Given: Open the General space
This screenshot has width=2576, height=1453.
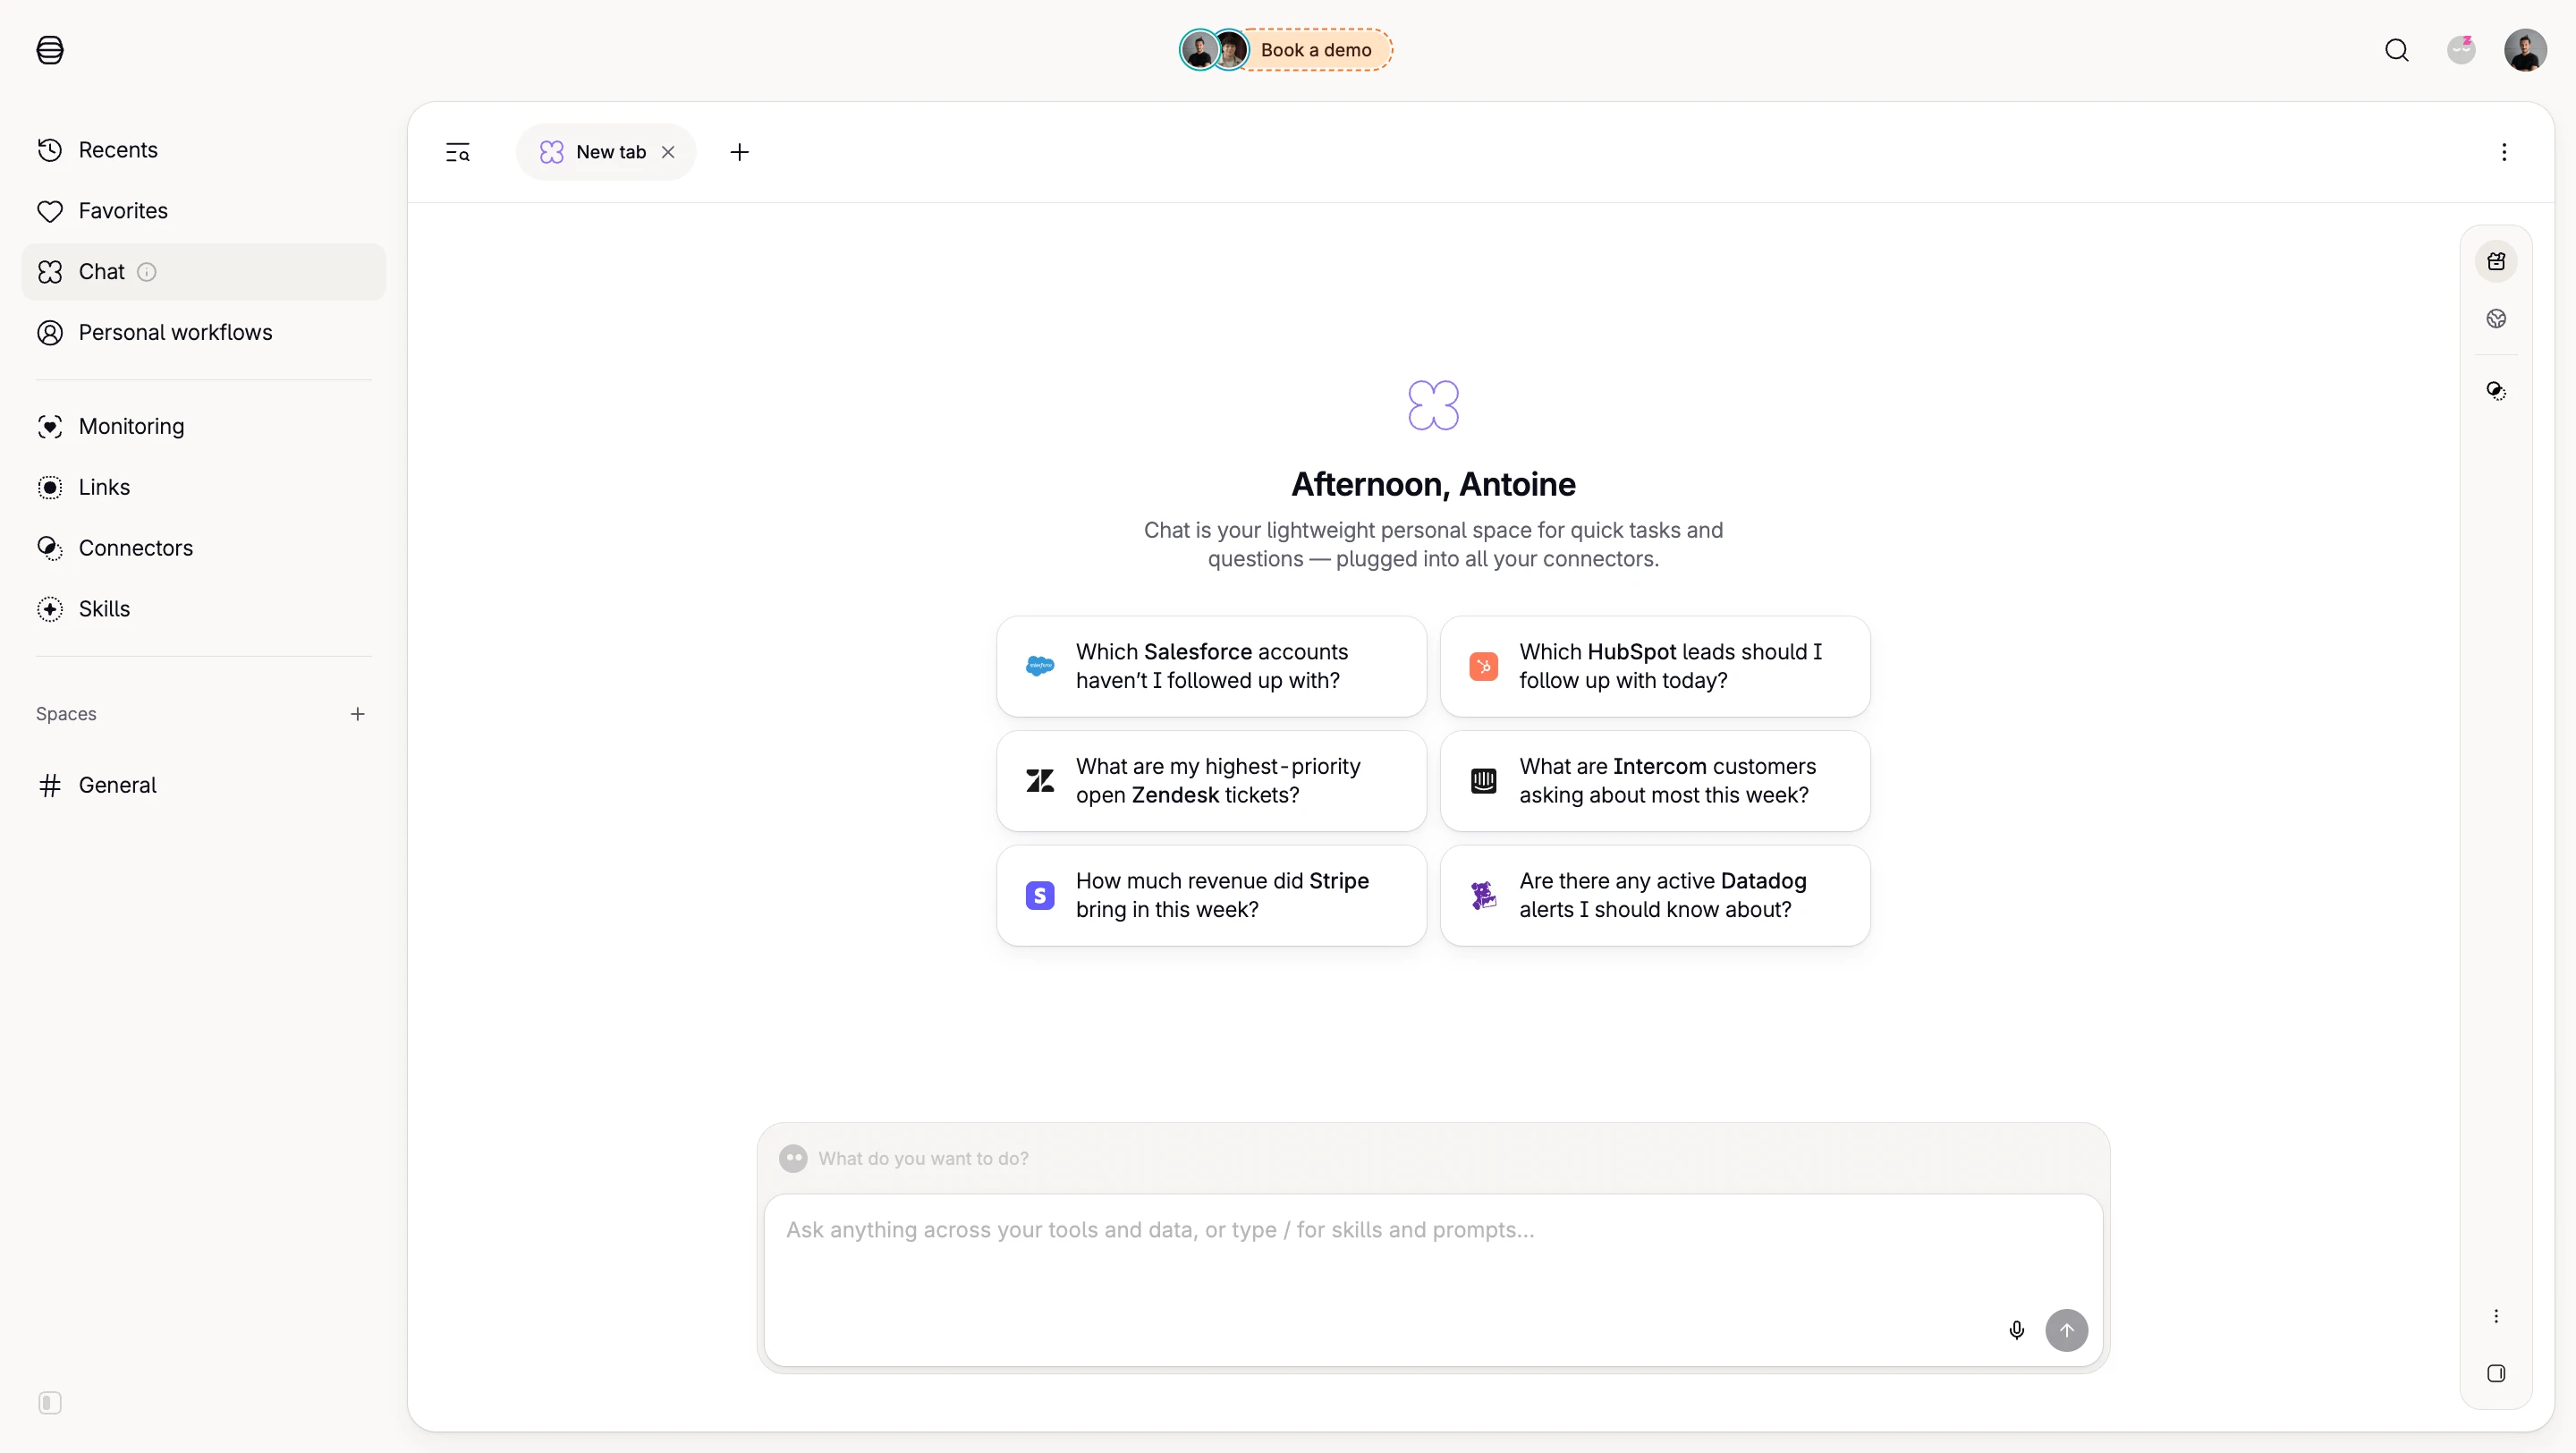Looking at the screenshot, I should click(x=203, y=786).
